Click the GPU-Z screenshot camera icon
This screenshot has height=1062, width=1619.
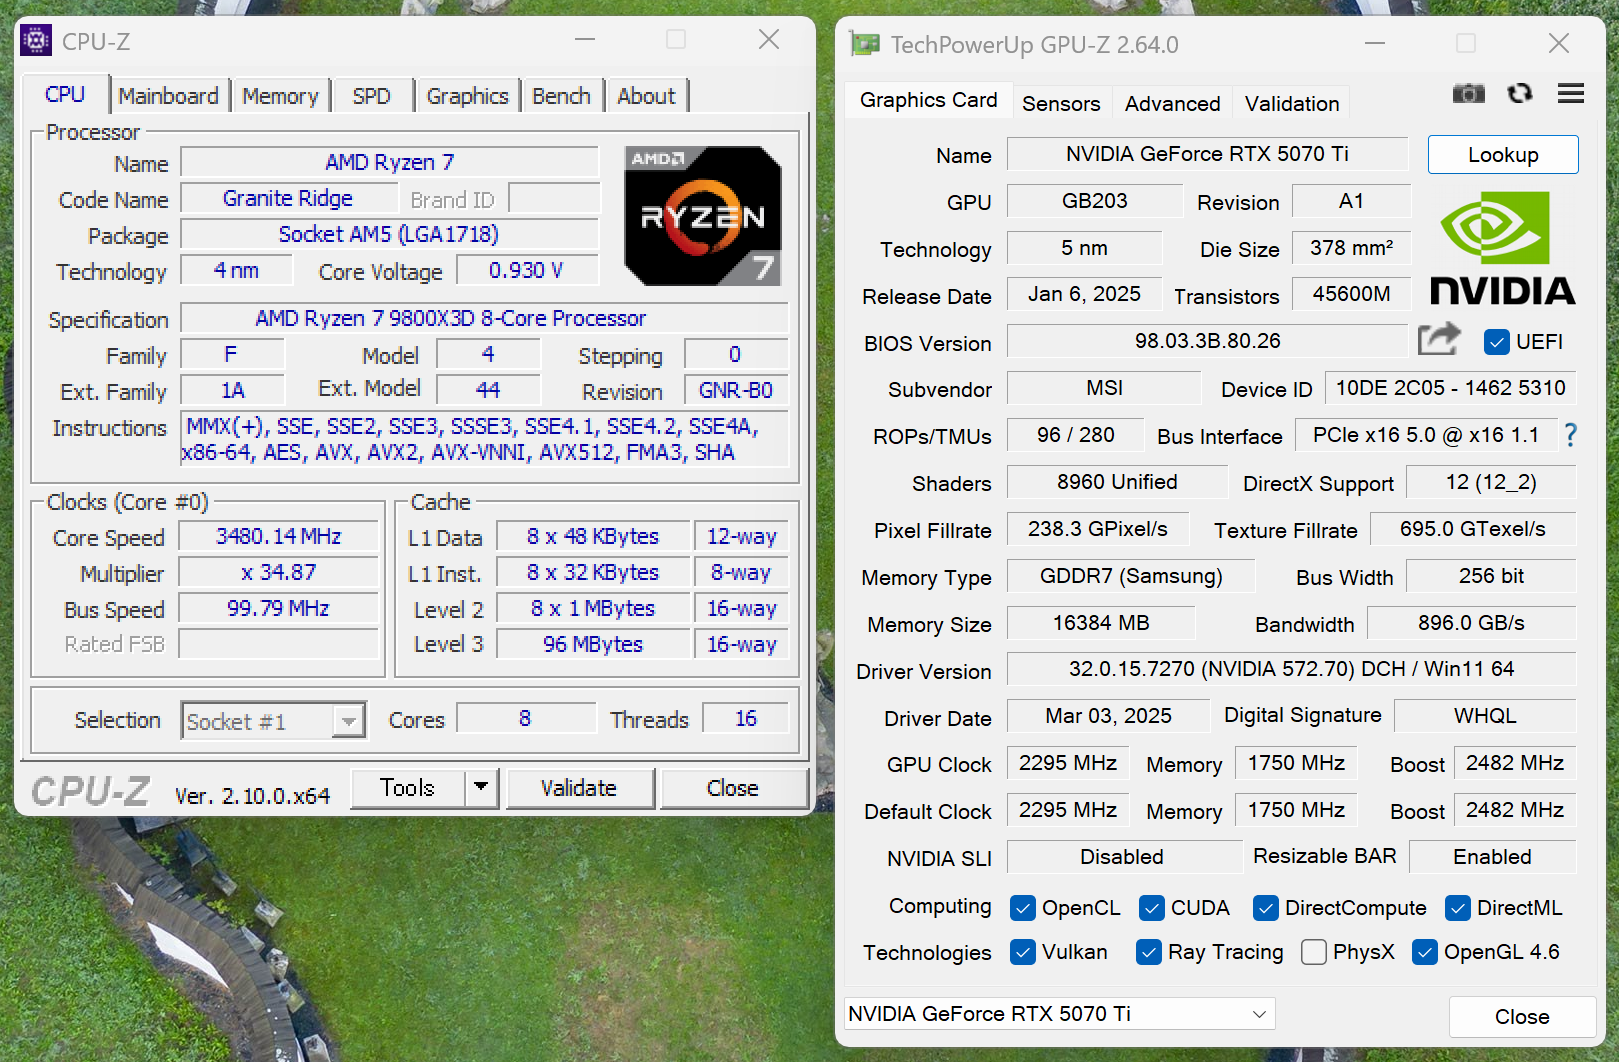(x=1468, y=94)
